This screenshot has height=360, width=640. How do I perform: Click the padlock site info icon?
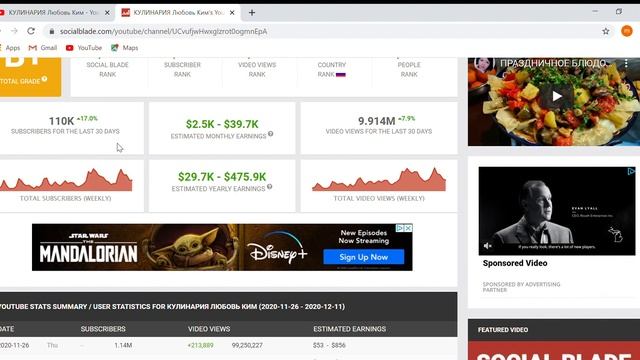(x=51, y=31)
